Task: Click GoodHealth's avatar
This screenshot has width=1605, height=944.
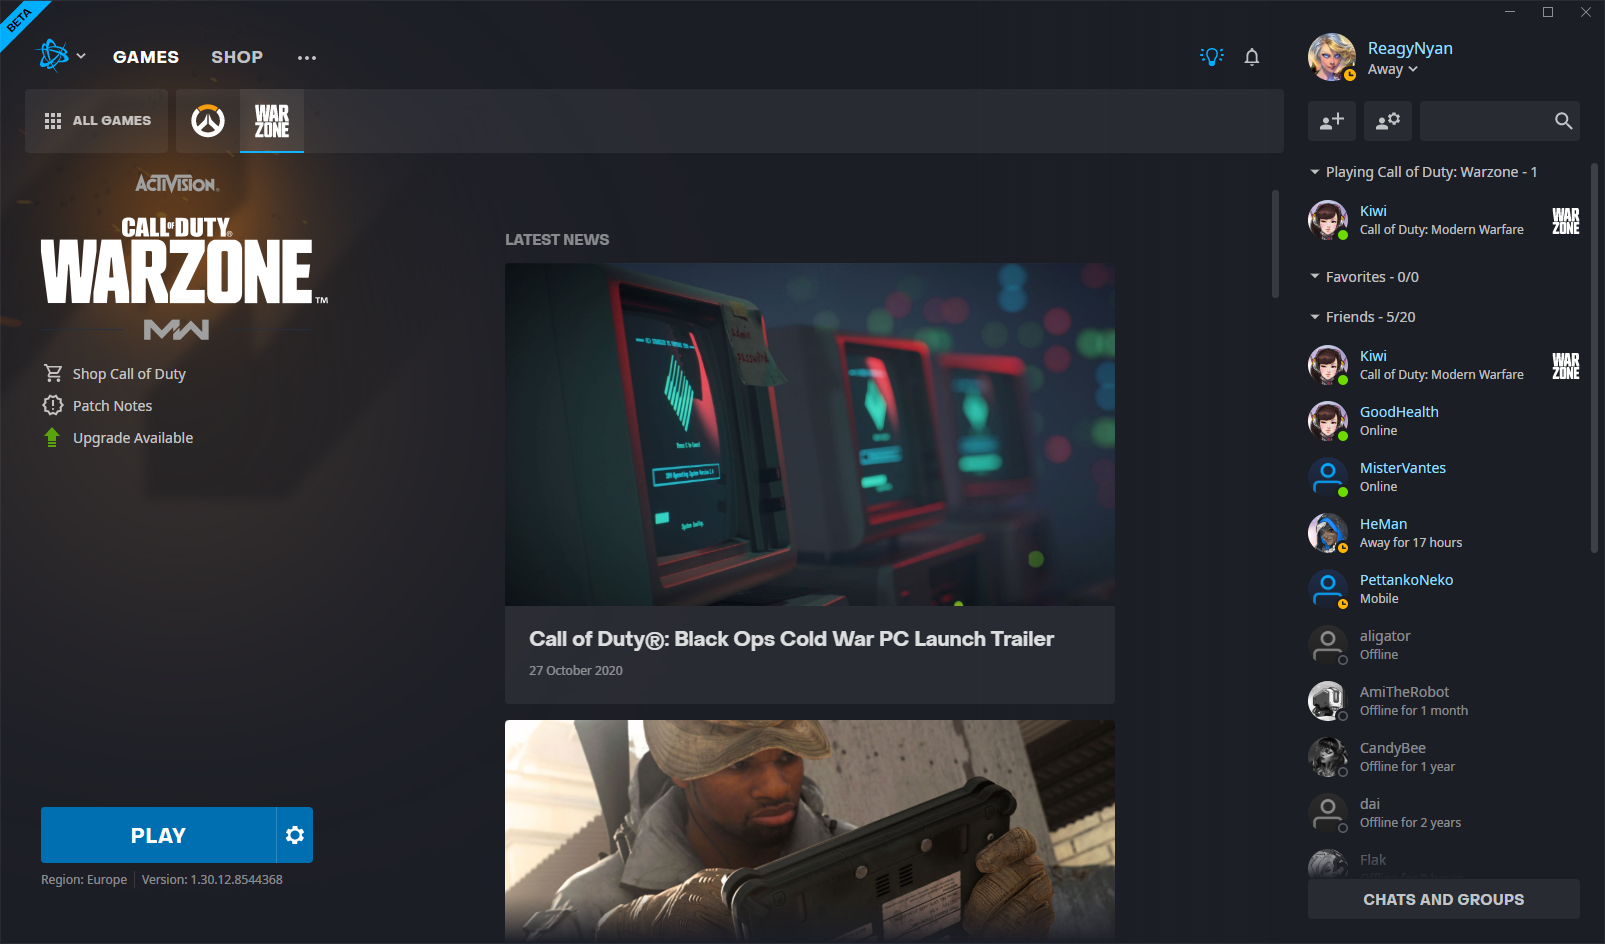Action: pyautogui.click(x=1328, y=421)
